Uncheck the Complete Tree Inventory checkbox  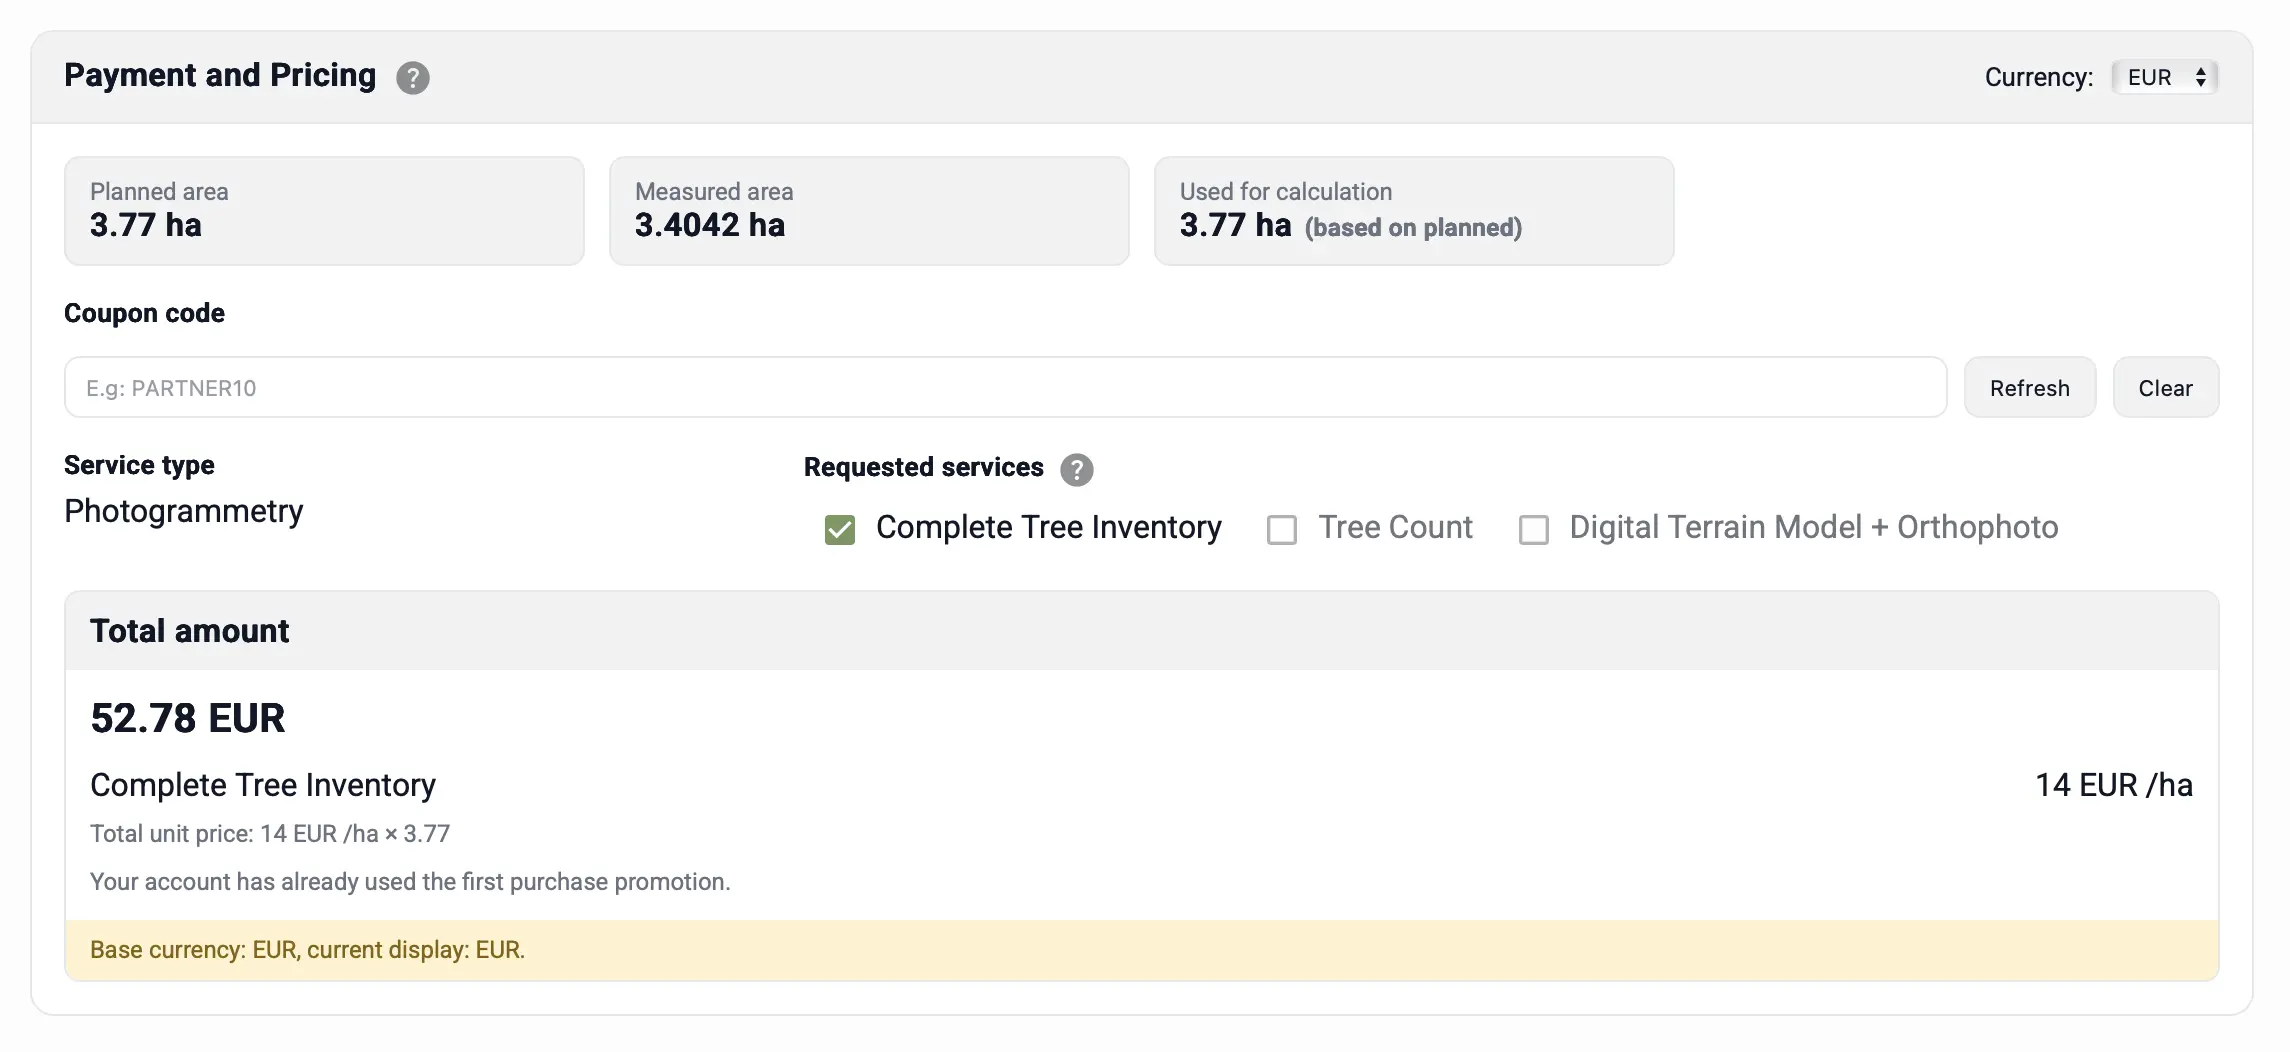point(839,529)
